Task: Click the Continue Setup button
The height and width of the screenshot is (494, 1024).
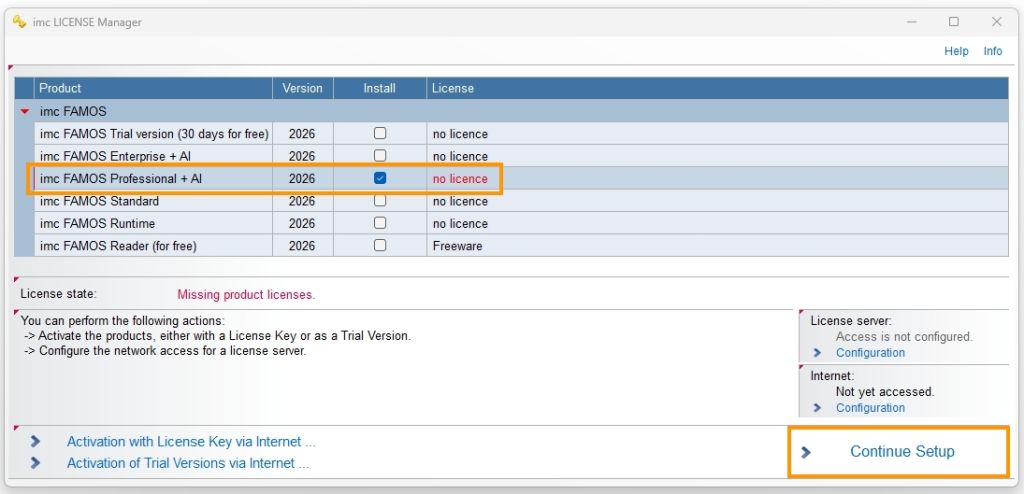Action: tap(899, 452)
